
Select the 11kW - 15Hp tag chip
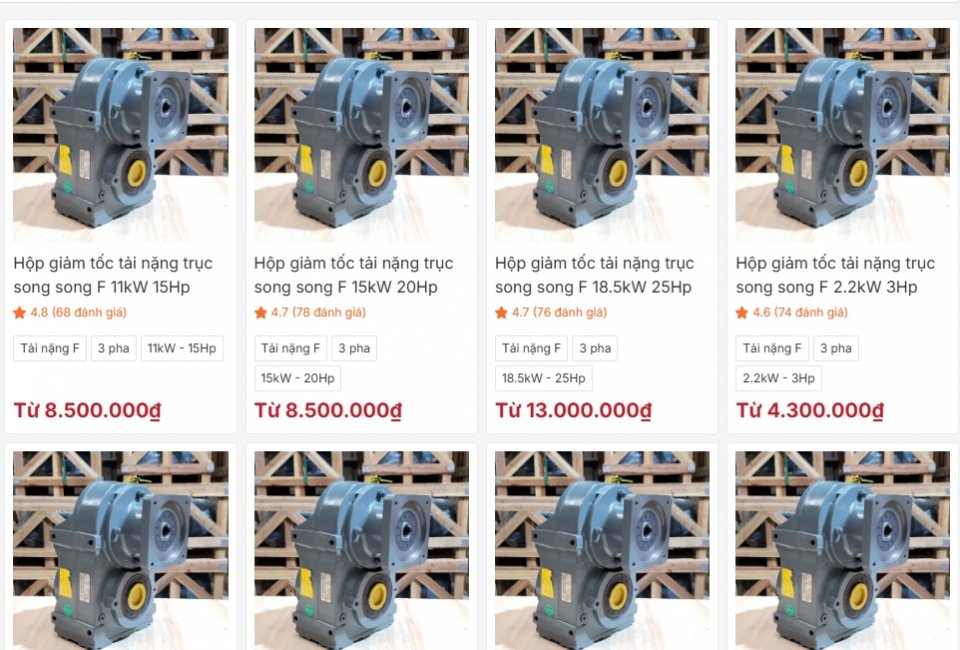pyautogui.click(x=182, y=348)
